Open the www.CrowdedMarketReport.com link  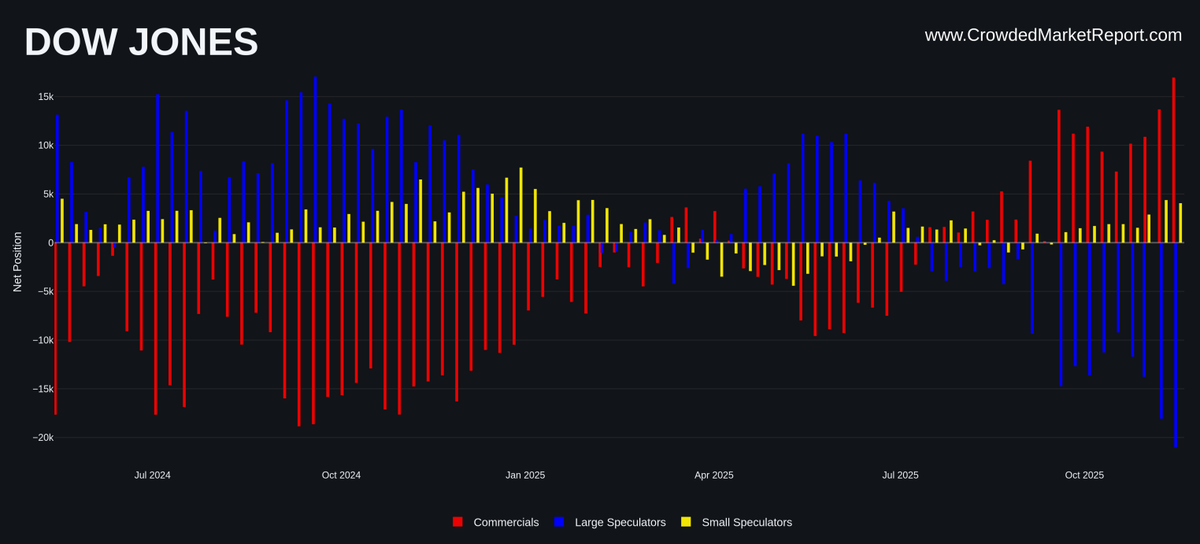point(1053,35)
